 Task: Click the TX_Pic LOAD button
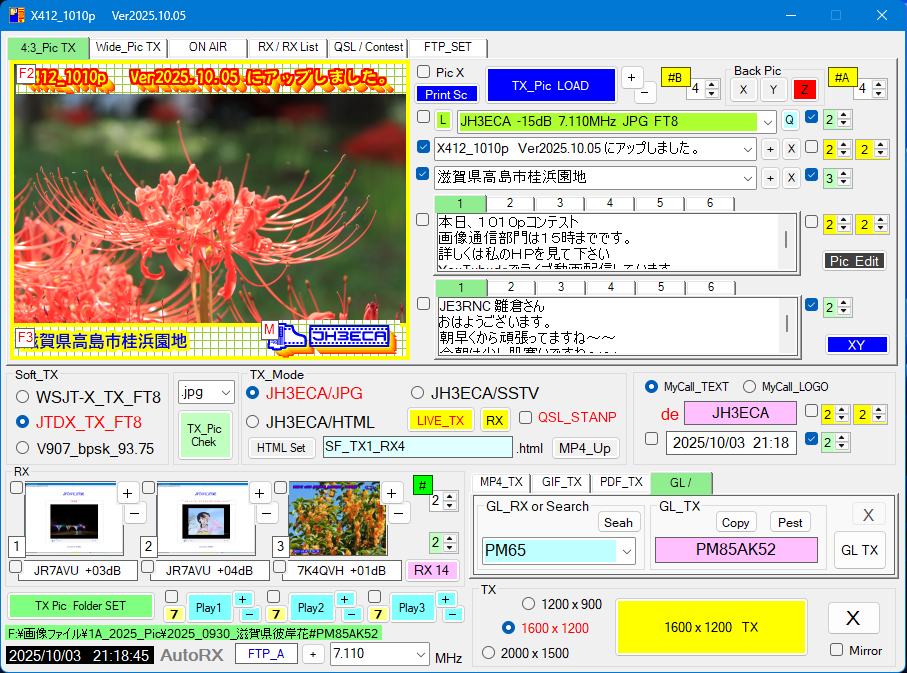[x=550, y=86]
